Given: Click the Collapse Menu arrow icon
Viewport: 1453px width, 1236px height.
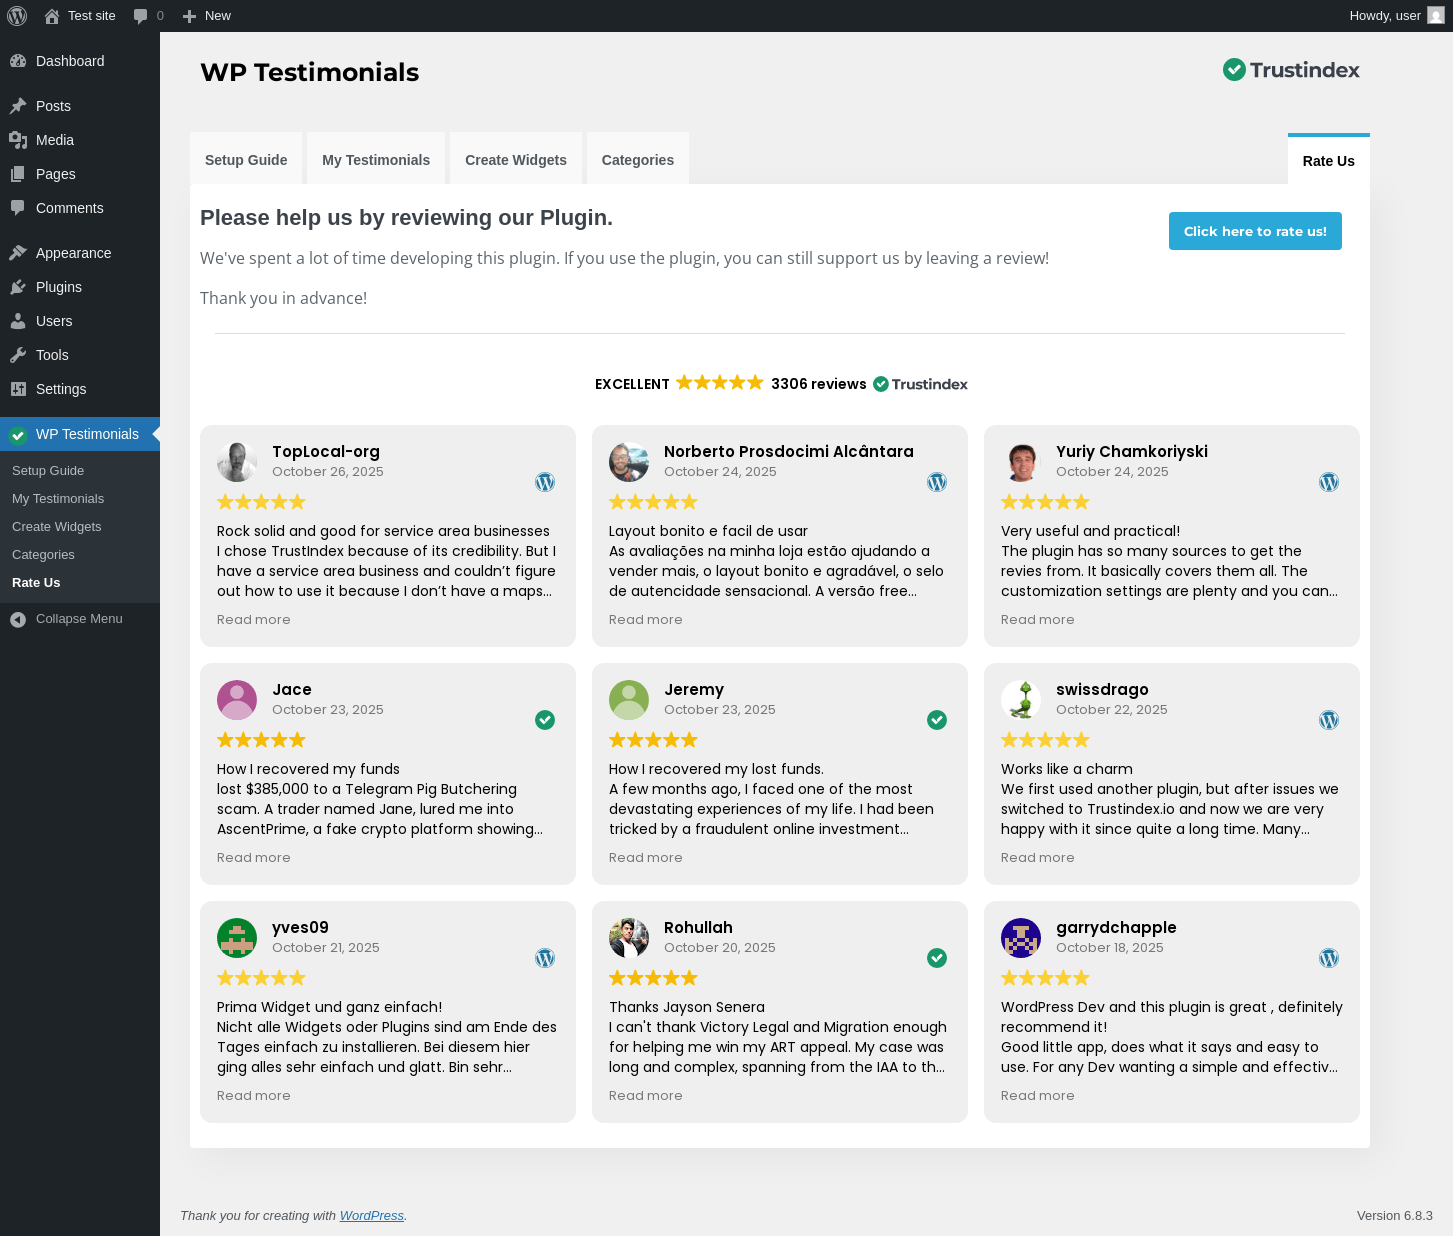Looking at the screenshot, I should pyautogui.click(x=18, y=619).
